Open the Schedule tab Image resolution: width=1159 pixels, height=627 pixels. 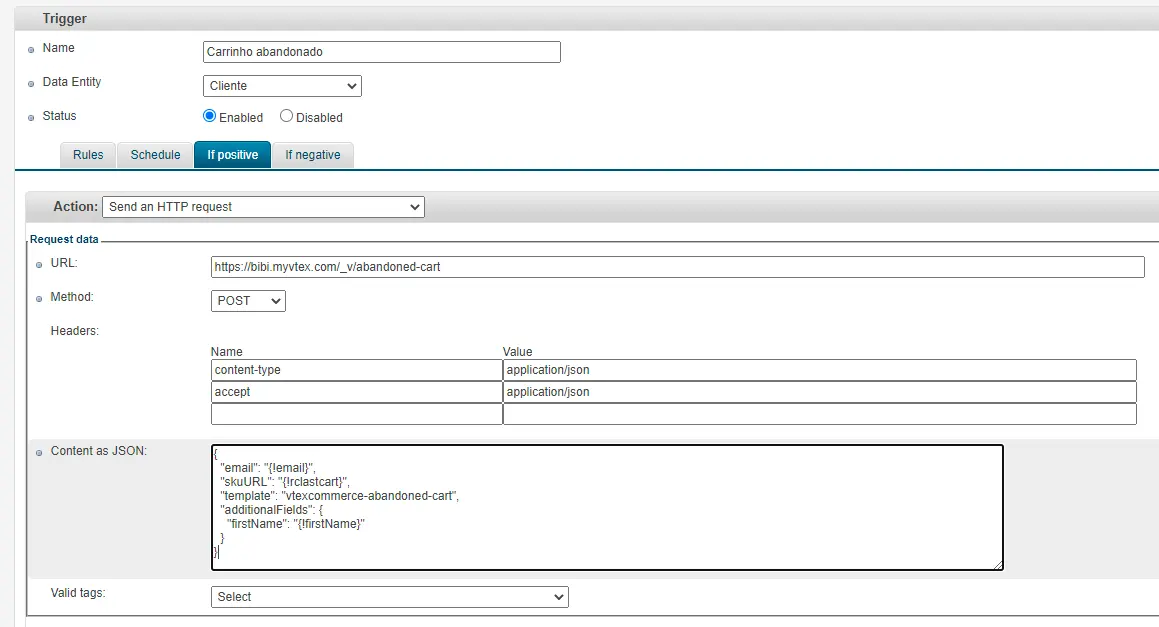pyautogui.click(x=155, y=155)
